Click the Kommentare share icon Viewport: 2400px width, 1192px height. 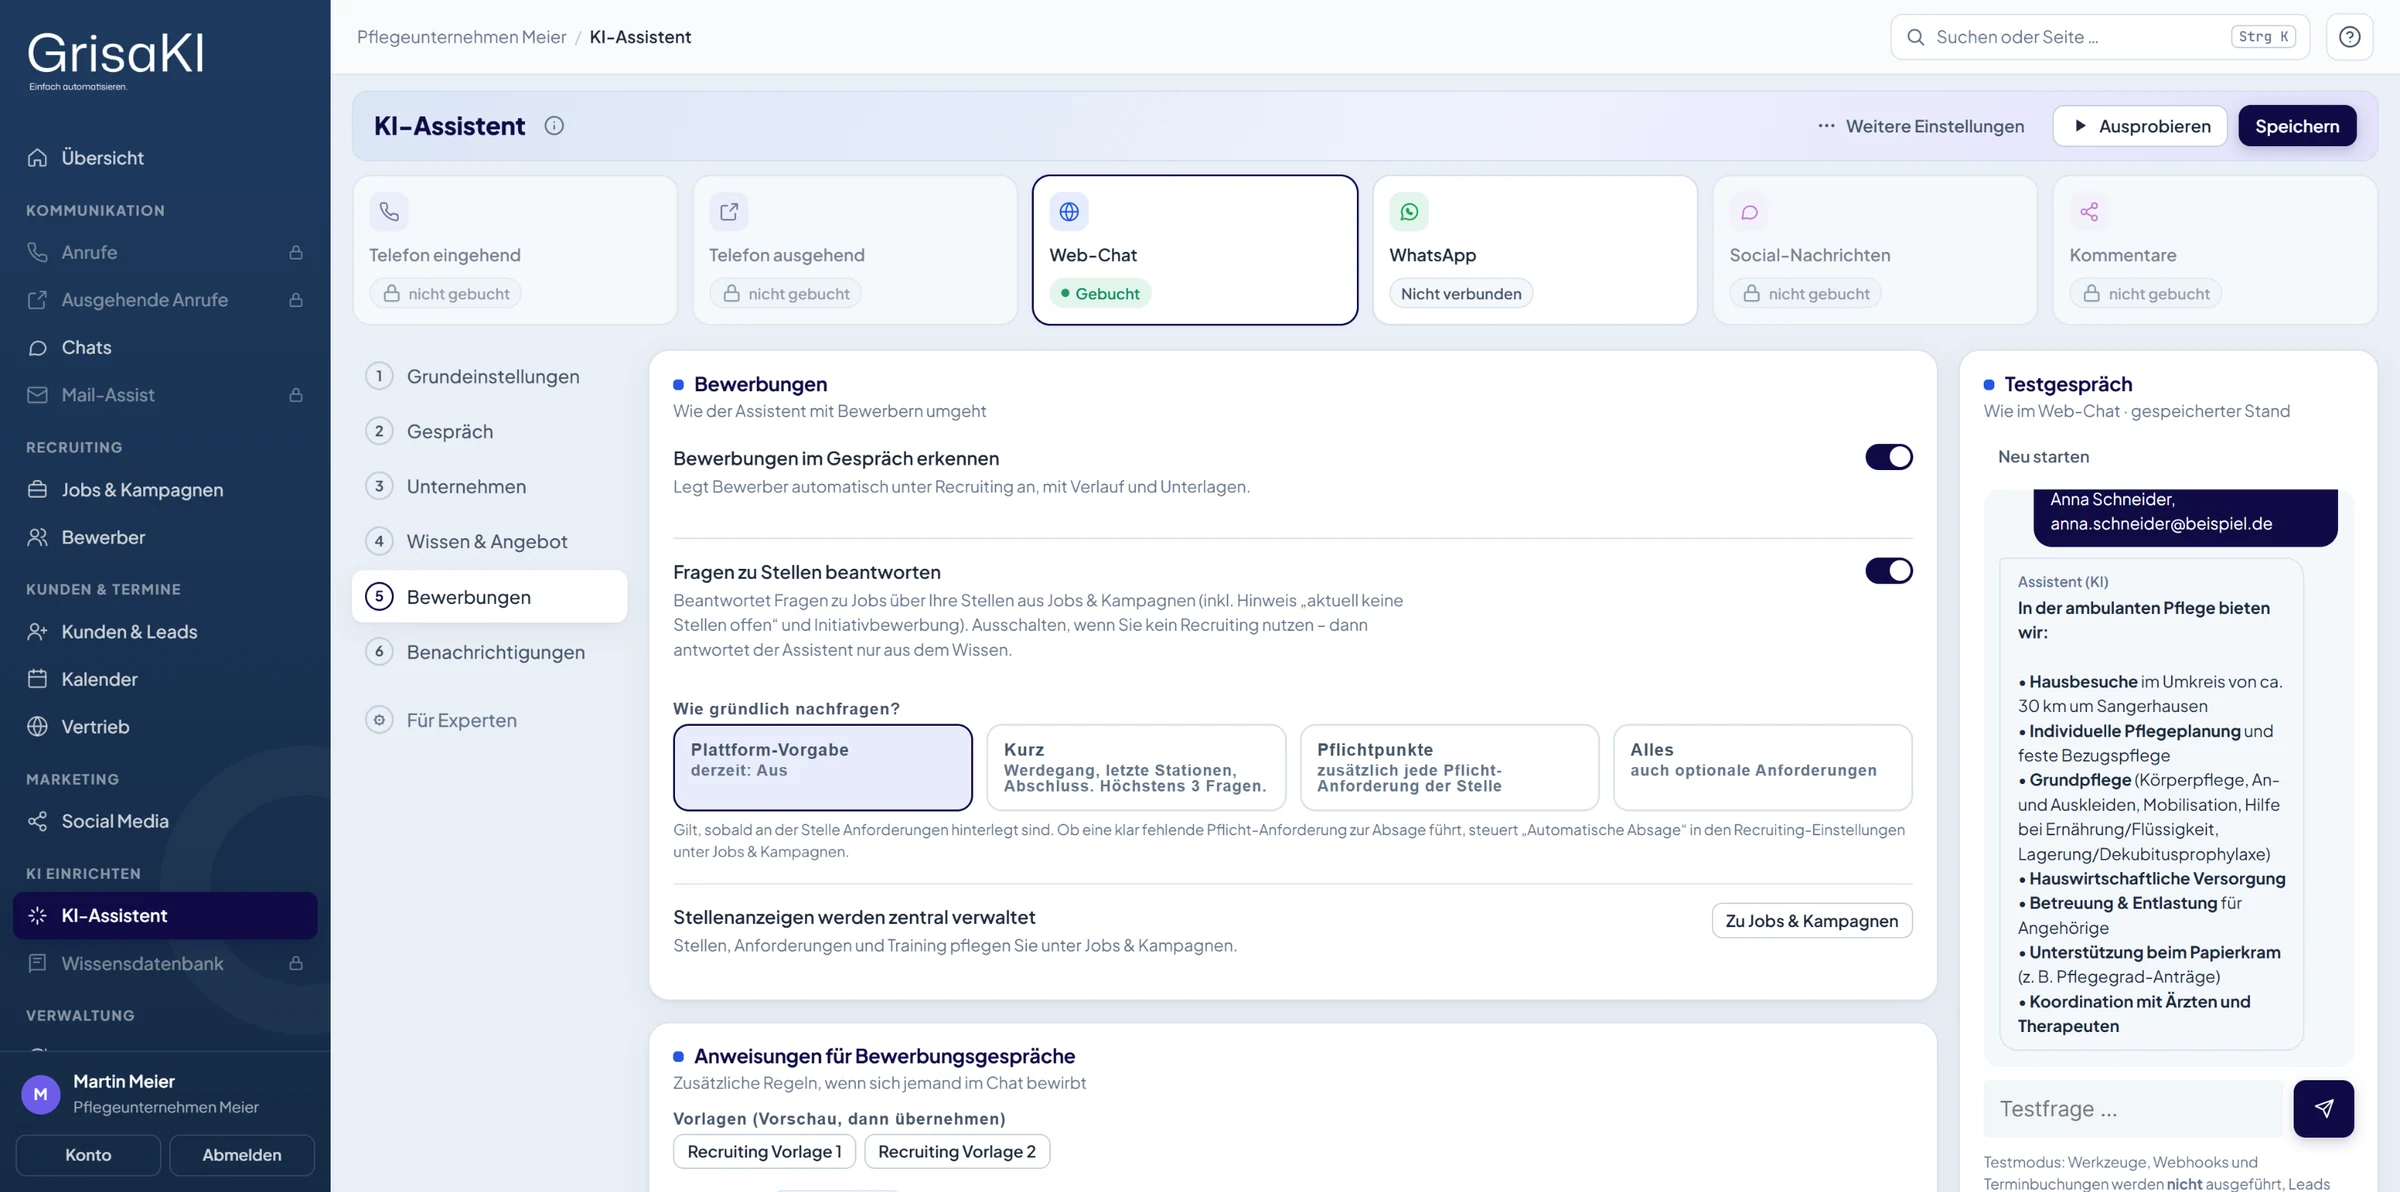click(2089, 212)
